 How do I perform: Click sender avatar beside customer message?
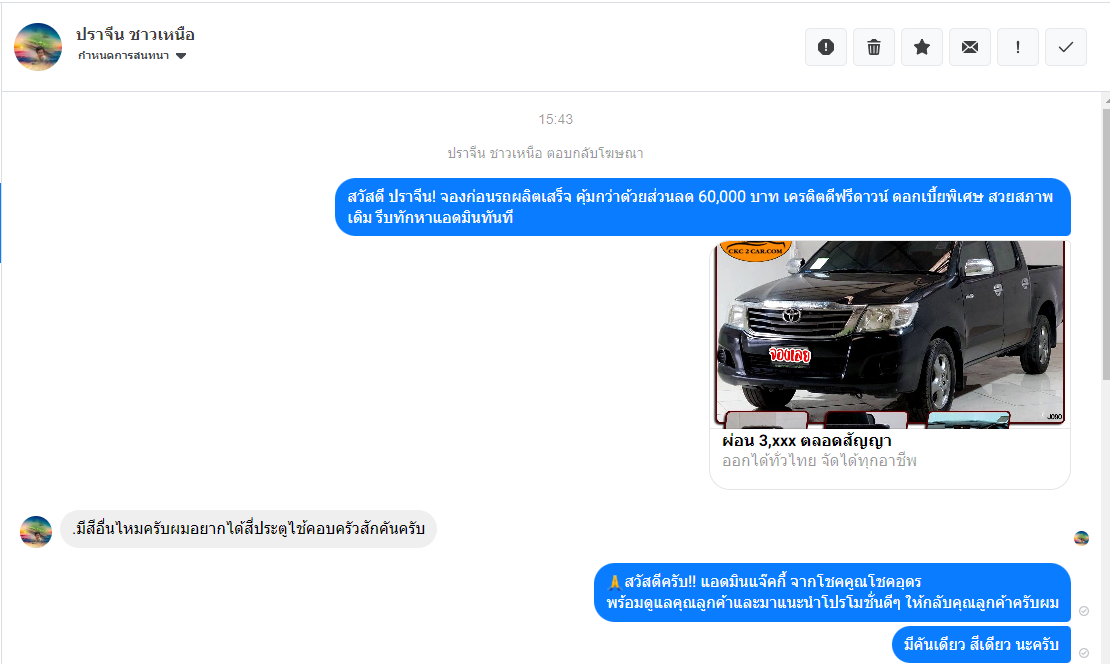(36, 532)
